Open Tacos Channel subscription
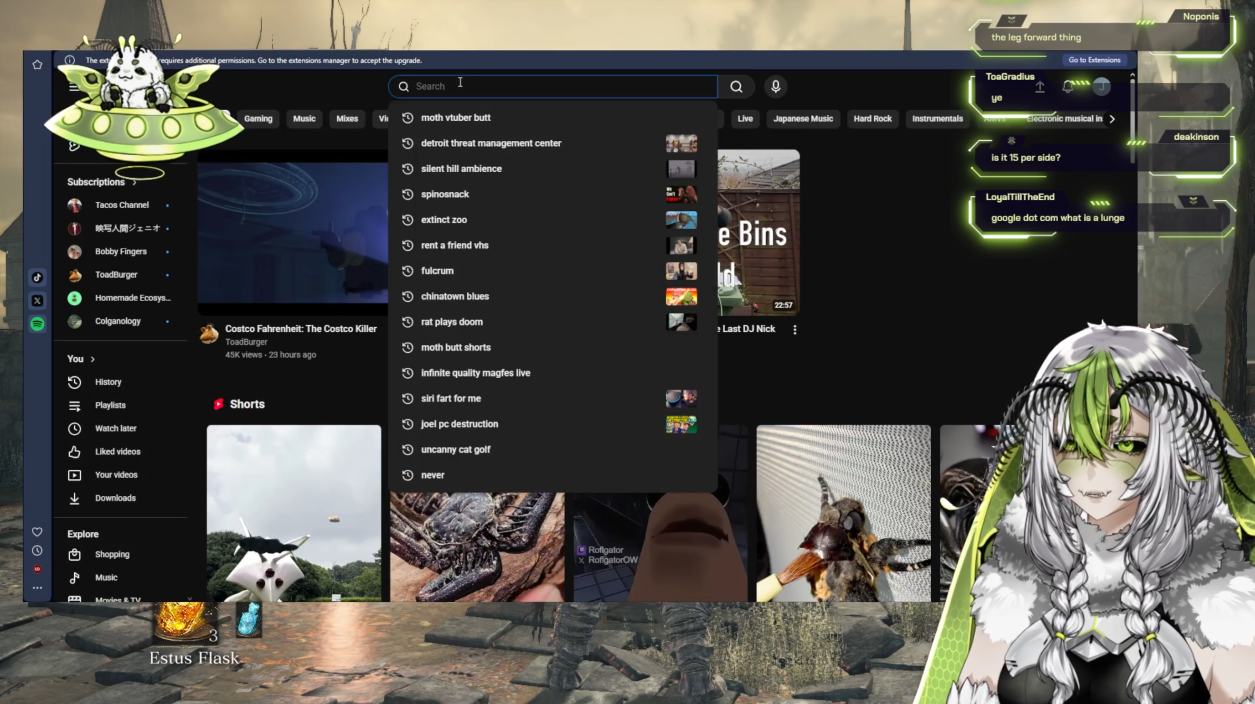 point(120,205)
